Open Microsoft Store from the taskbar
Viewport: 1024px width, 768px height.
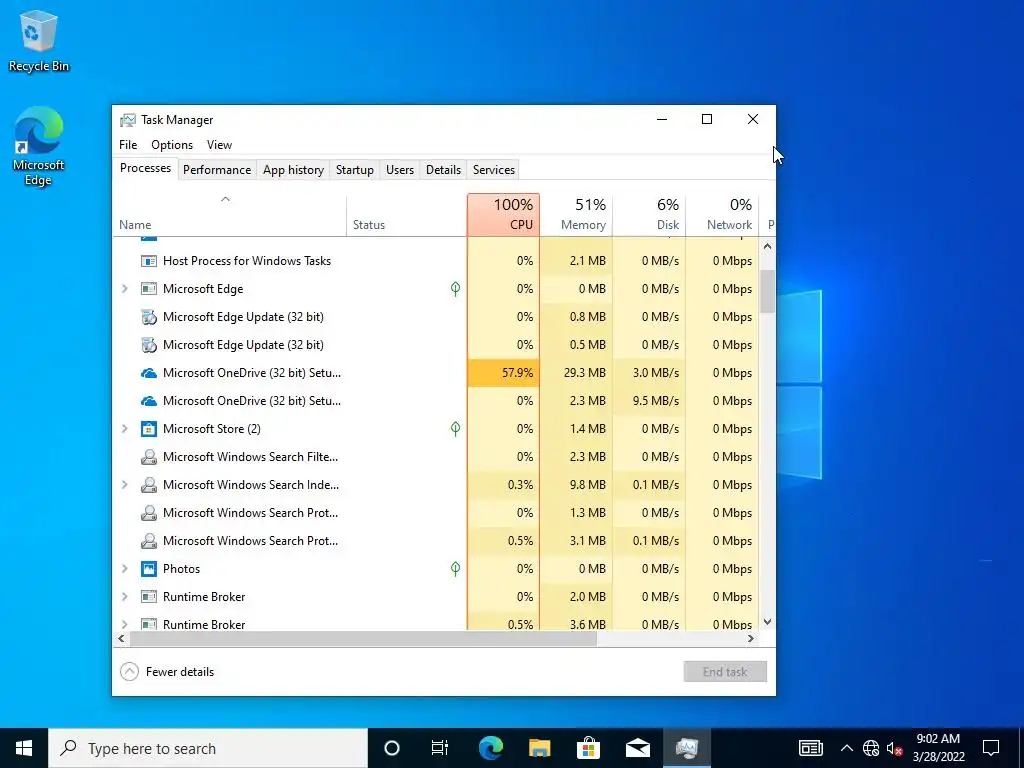point(588,748)
